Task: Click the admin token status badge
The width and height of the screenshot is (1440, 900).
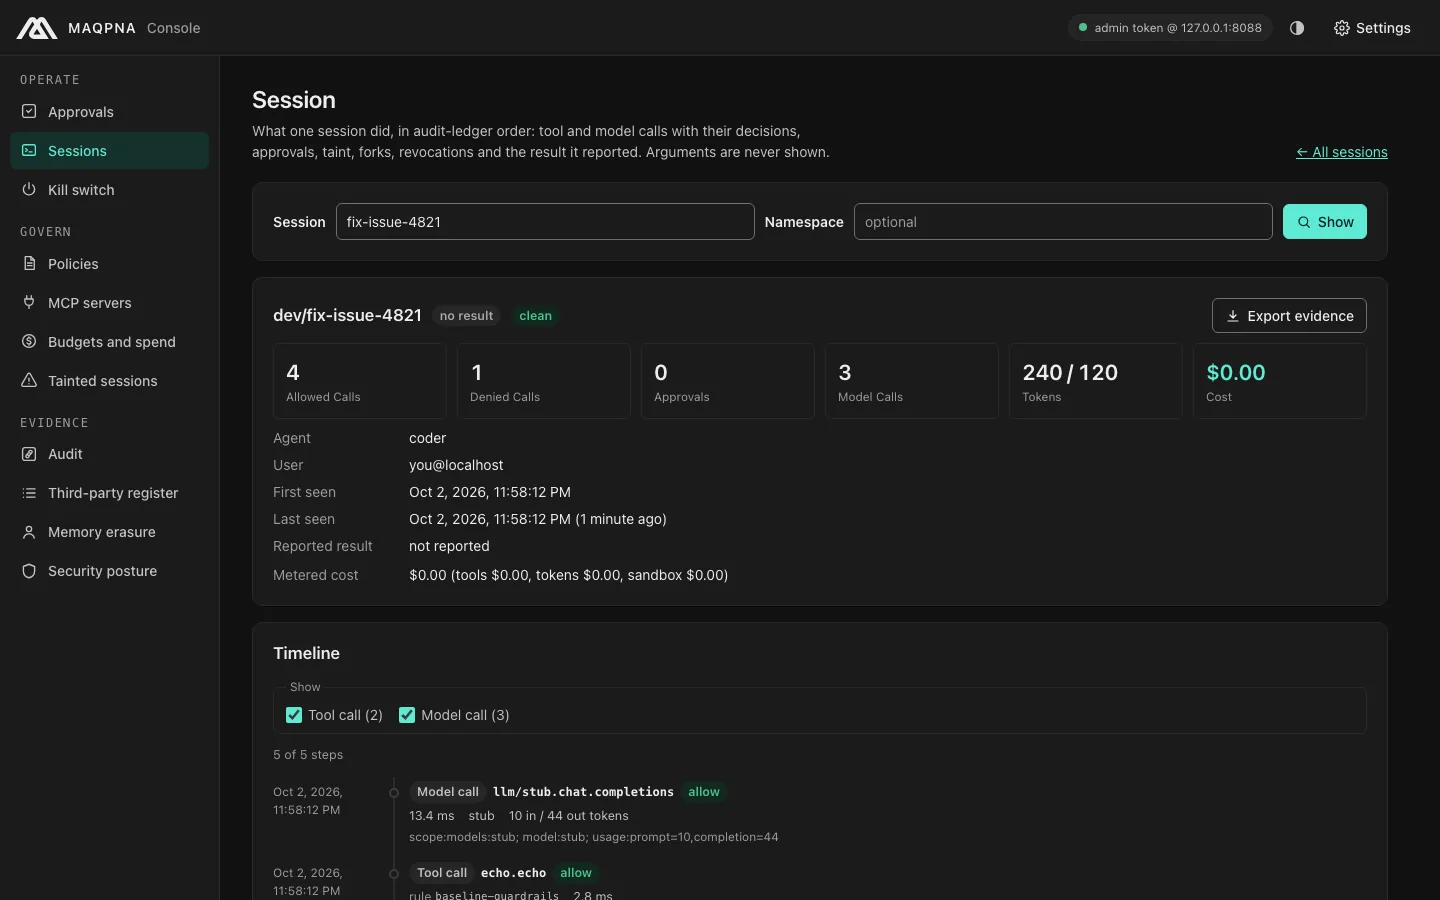Action: tap(1170, 28)
